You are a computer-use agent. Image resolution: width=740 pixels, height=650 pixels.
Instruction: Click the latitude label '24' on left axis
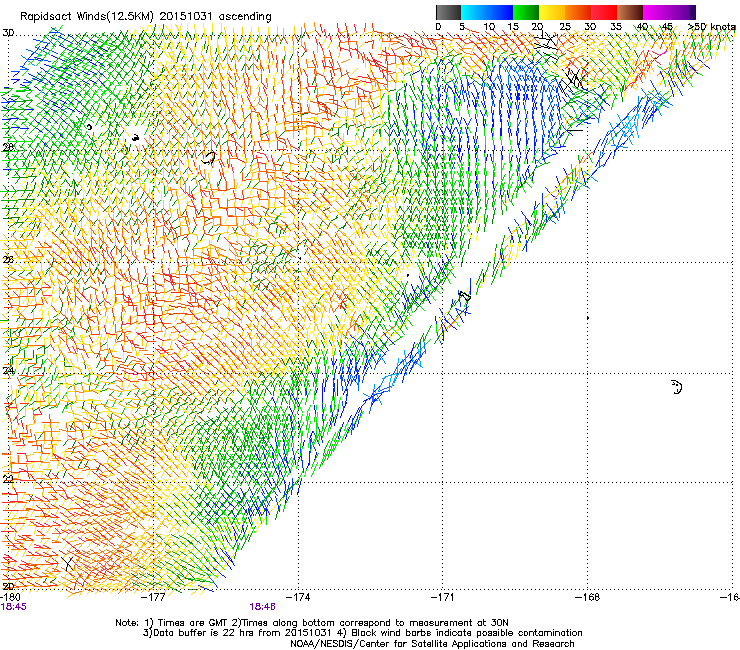[x=8, y=371]
